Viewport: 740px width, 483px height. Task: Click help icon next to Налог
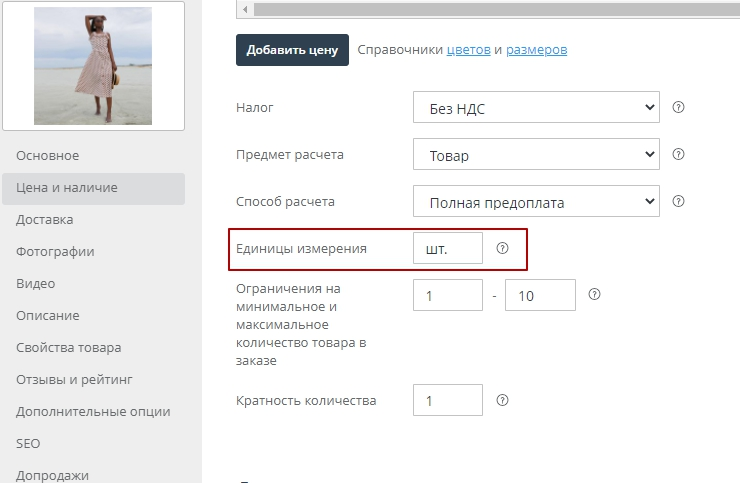point(678,107)
